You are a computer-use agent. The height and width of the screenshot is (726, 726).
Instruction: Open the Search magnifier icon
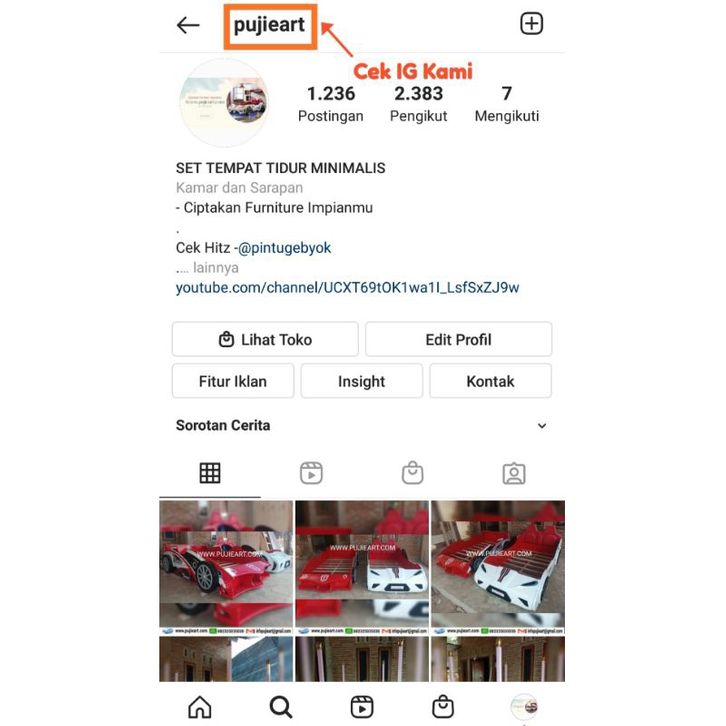click(x=281, y=707)
